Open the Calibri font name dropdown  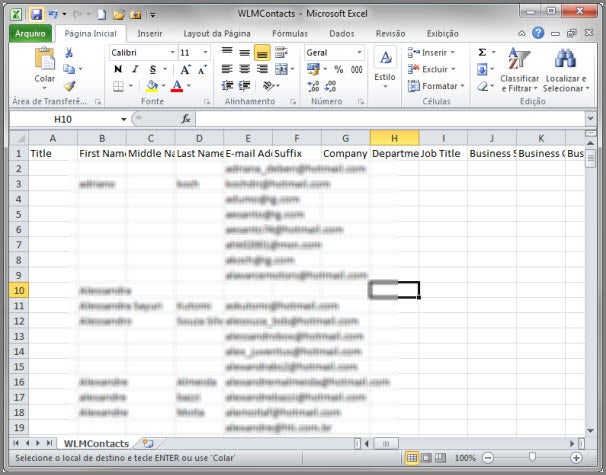(171, 52)
